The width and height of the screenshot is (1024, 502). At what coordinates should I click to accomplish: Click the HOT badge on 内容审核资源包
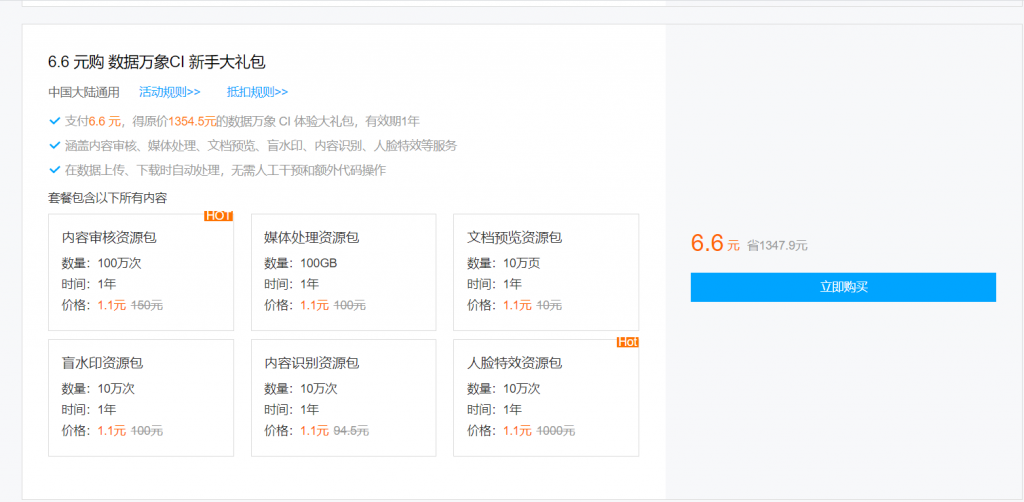click(x=218, y=216)
